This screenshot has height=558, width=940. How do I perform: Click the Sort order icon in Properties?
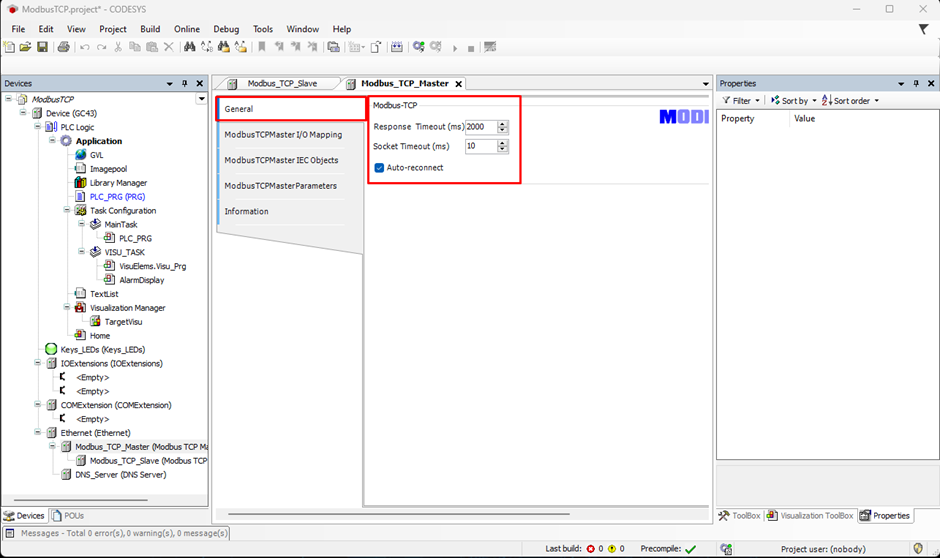pyautogui.click(x=827, y=101)
